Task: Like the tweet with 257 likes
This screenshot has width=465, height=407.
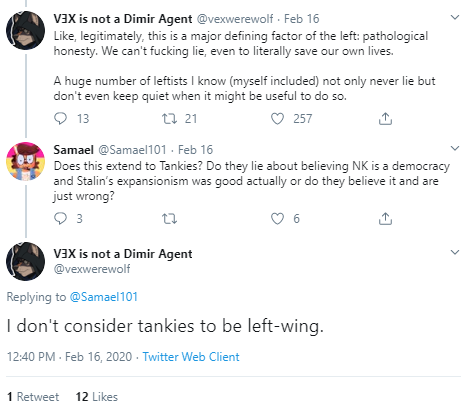Action: pos(277,119)
